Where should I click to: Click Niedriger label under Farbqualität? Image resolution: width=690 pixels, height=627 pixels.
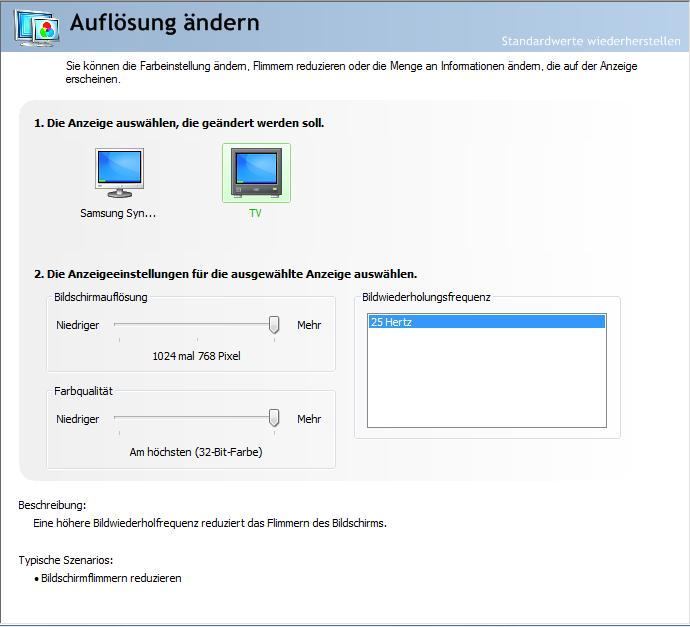pyautogui.click(x=77, y=419)
